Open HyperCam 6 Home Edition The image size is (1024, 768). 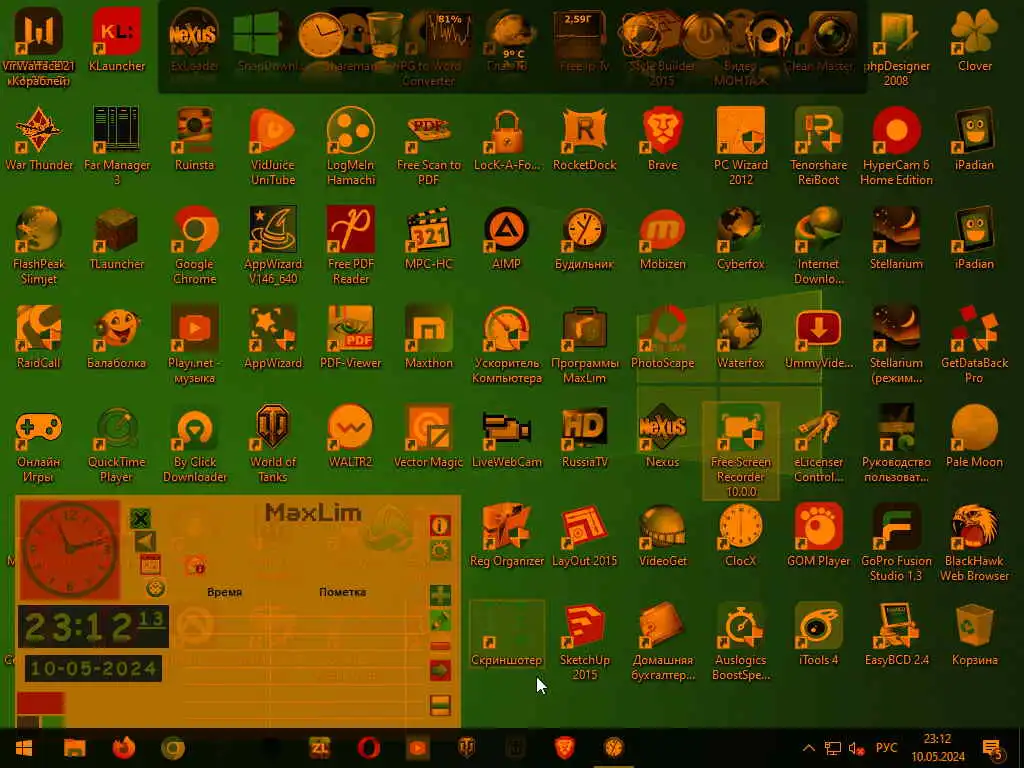896,146
